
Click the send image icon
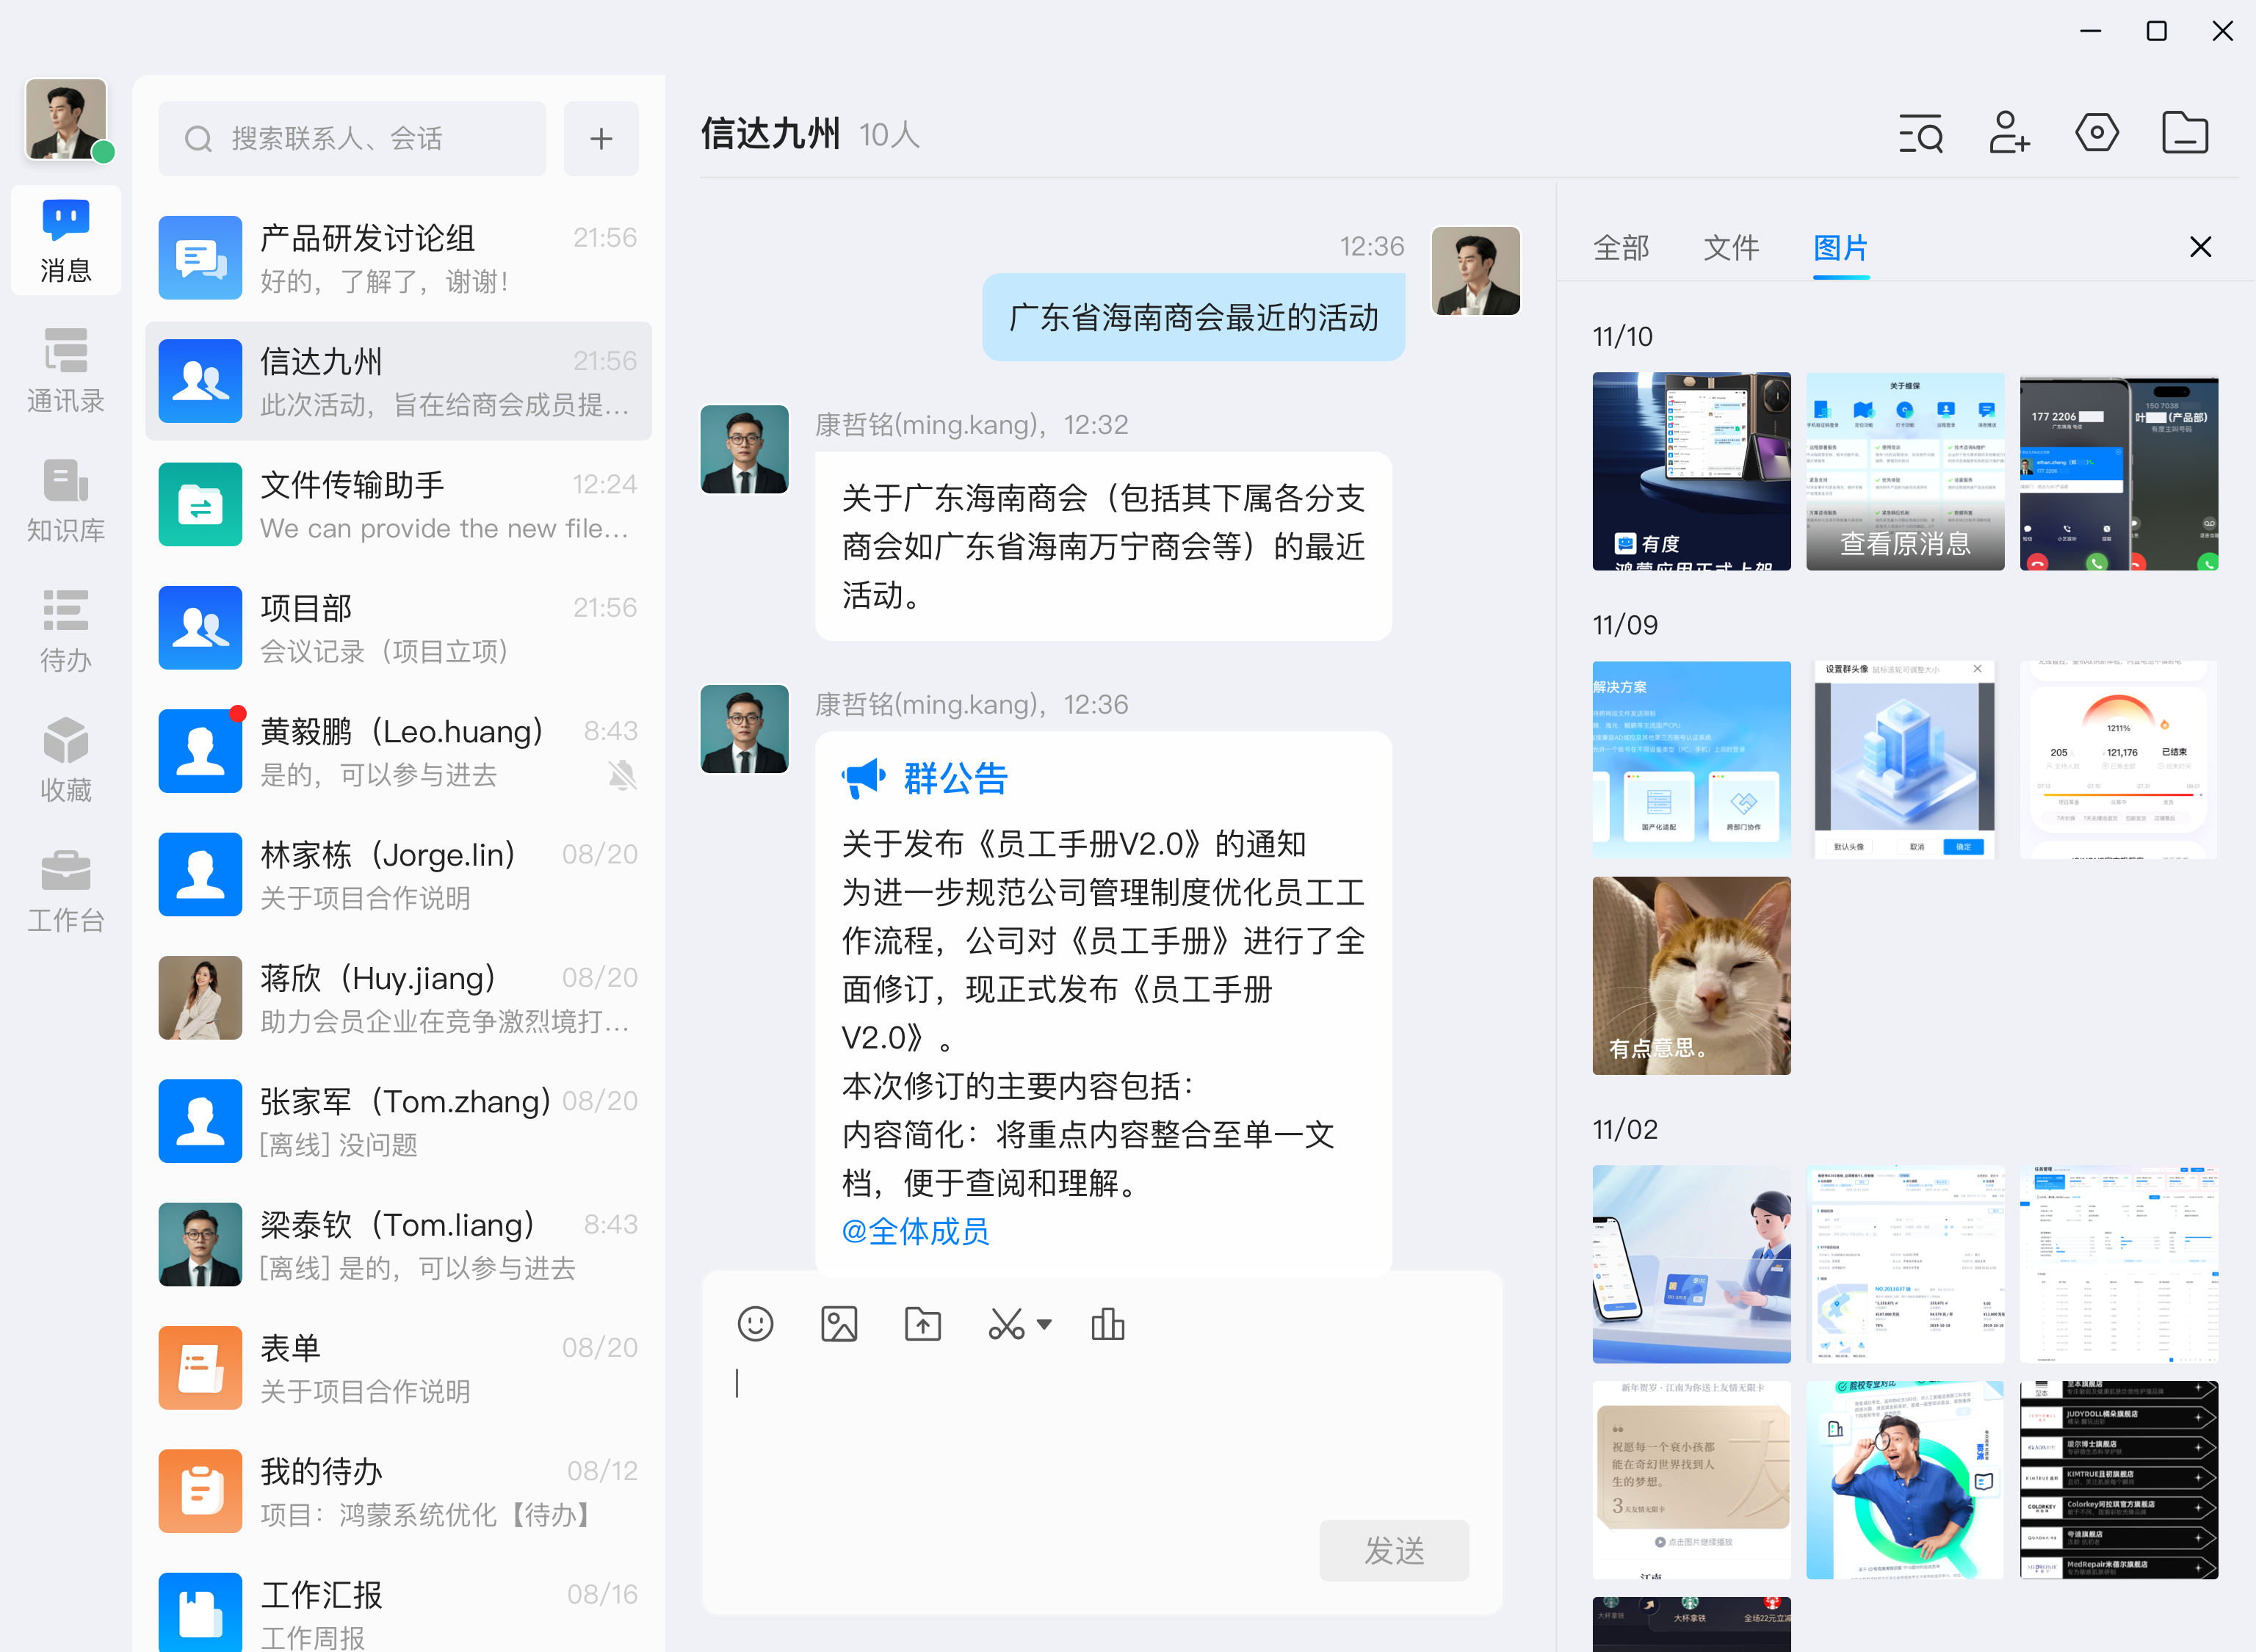point(838,1324)
